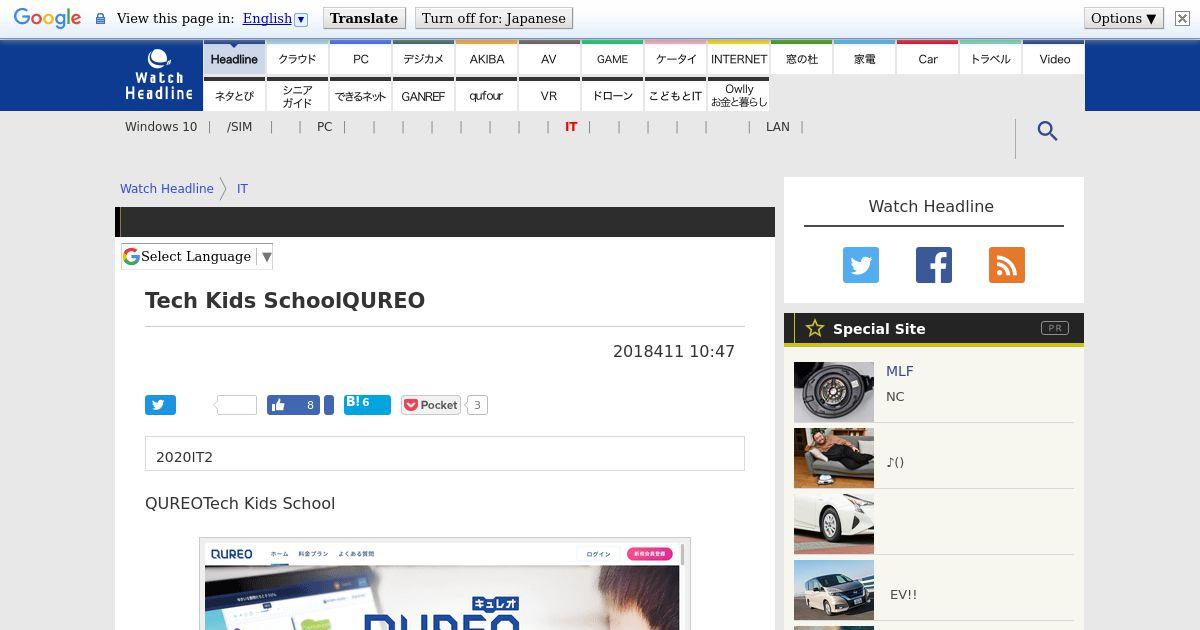
Task: Select the GAME tab
Action: [x=612, y=58]
